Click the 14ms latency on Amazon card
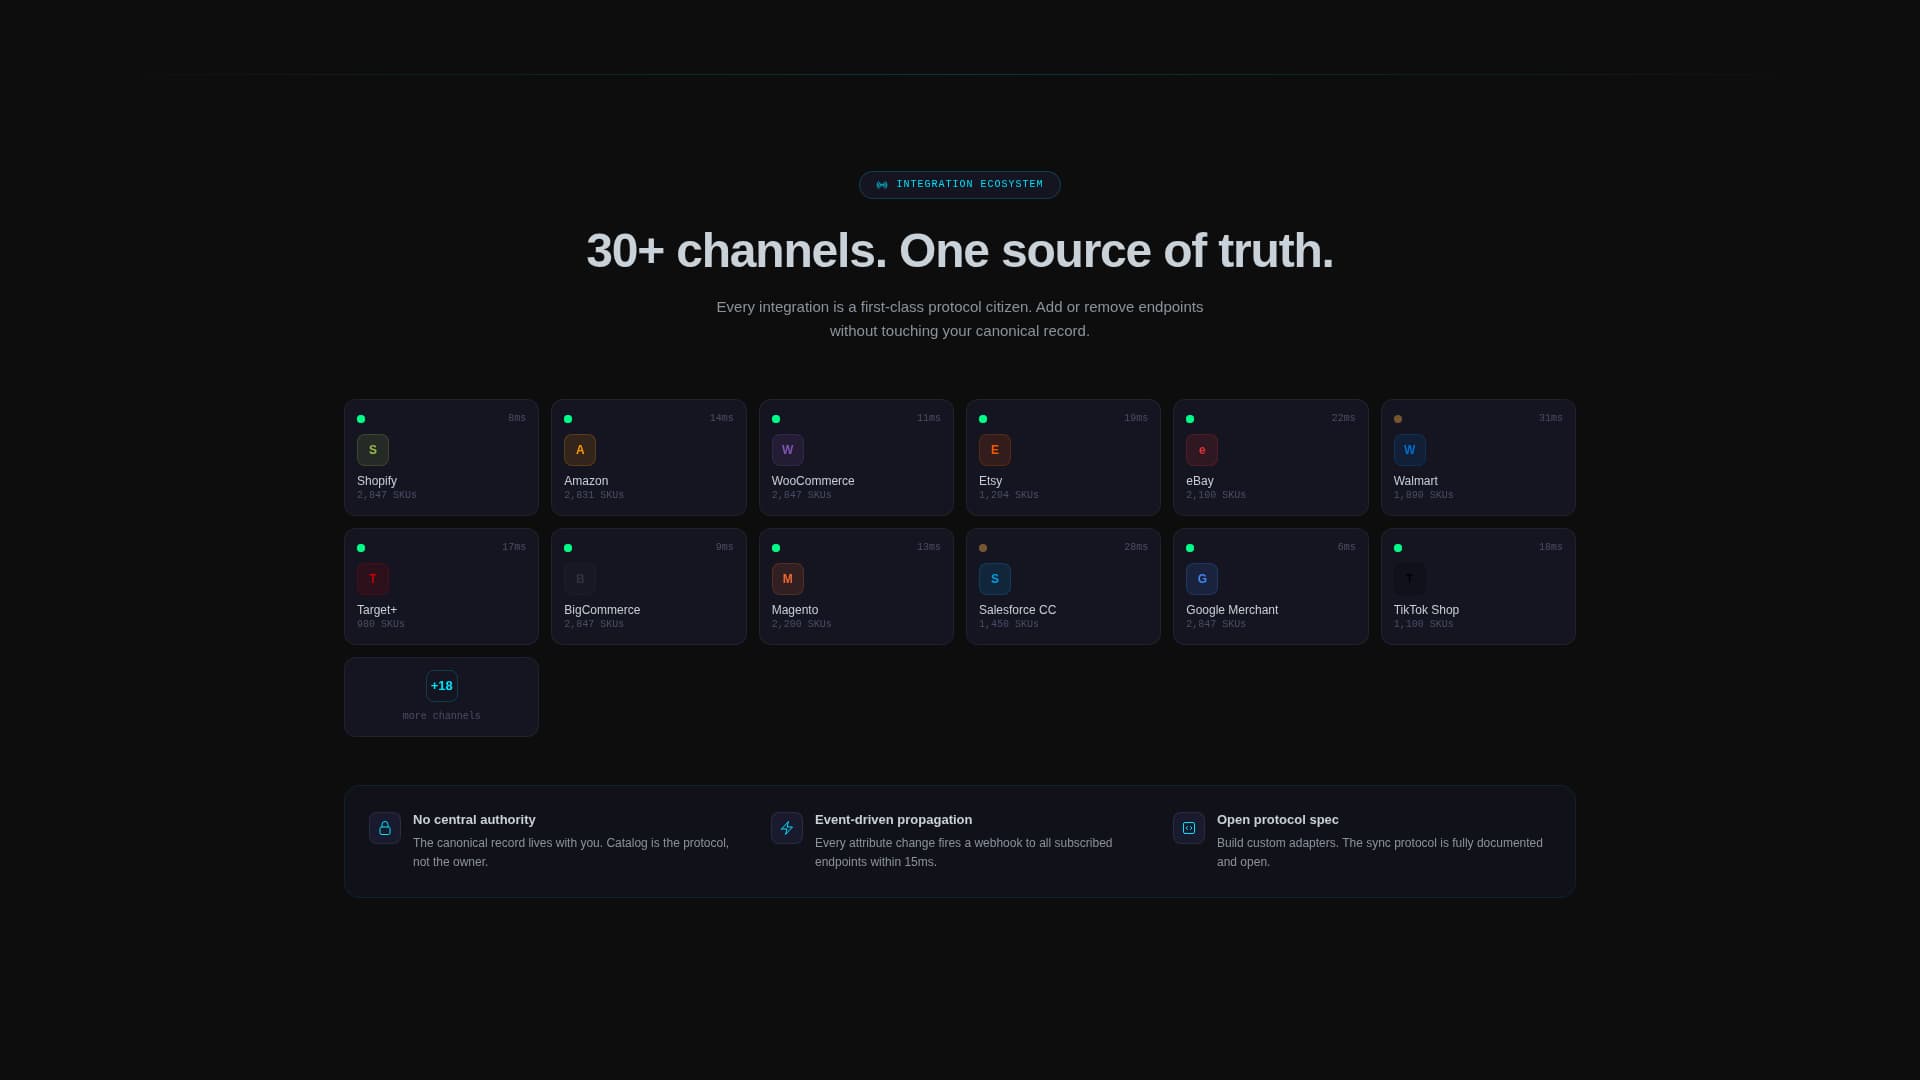This screenshot has width=1920, height=1080. (x=722, y=419)
